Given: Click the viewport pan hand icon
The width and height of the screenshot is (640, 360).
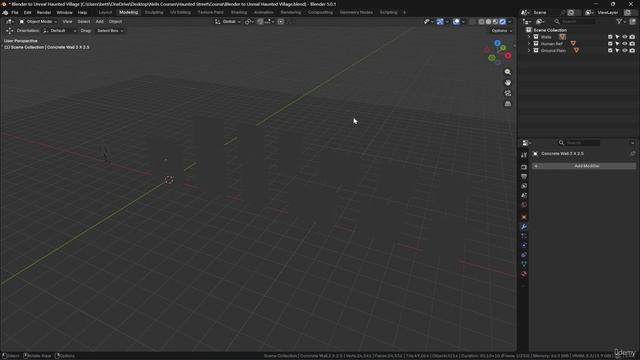Looking at the screenshot, I should coord(508,82).
